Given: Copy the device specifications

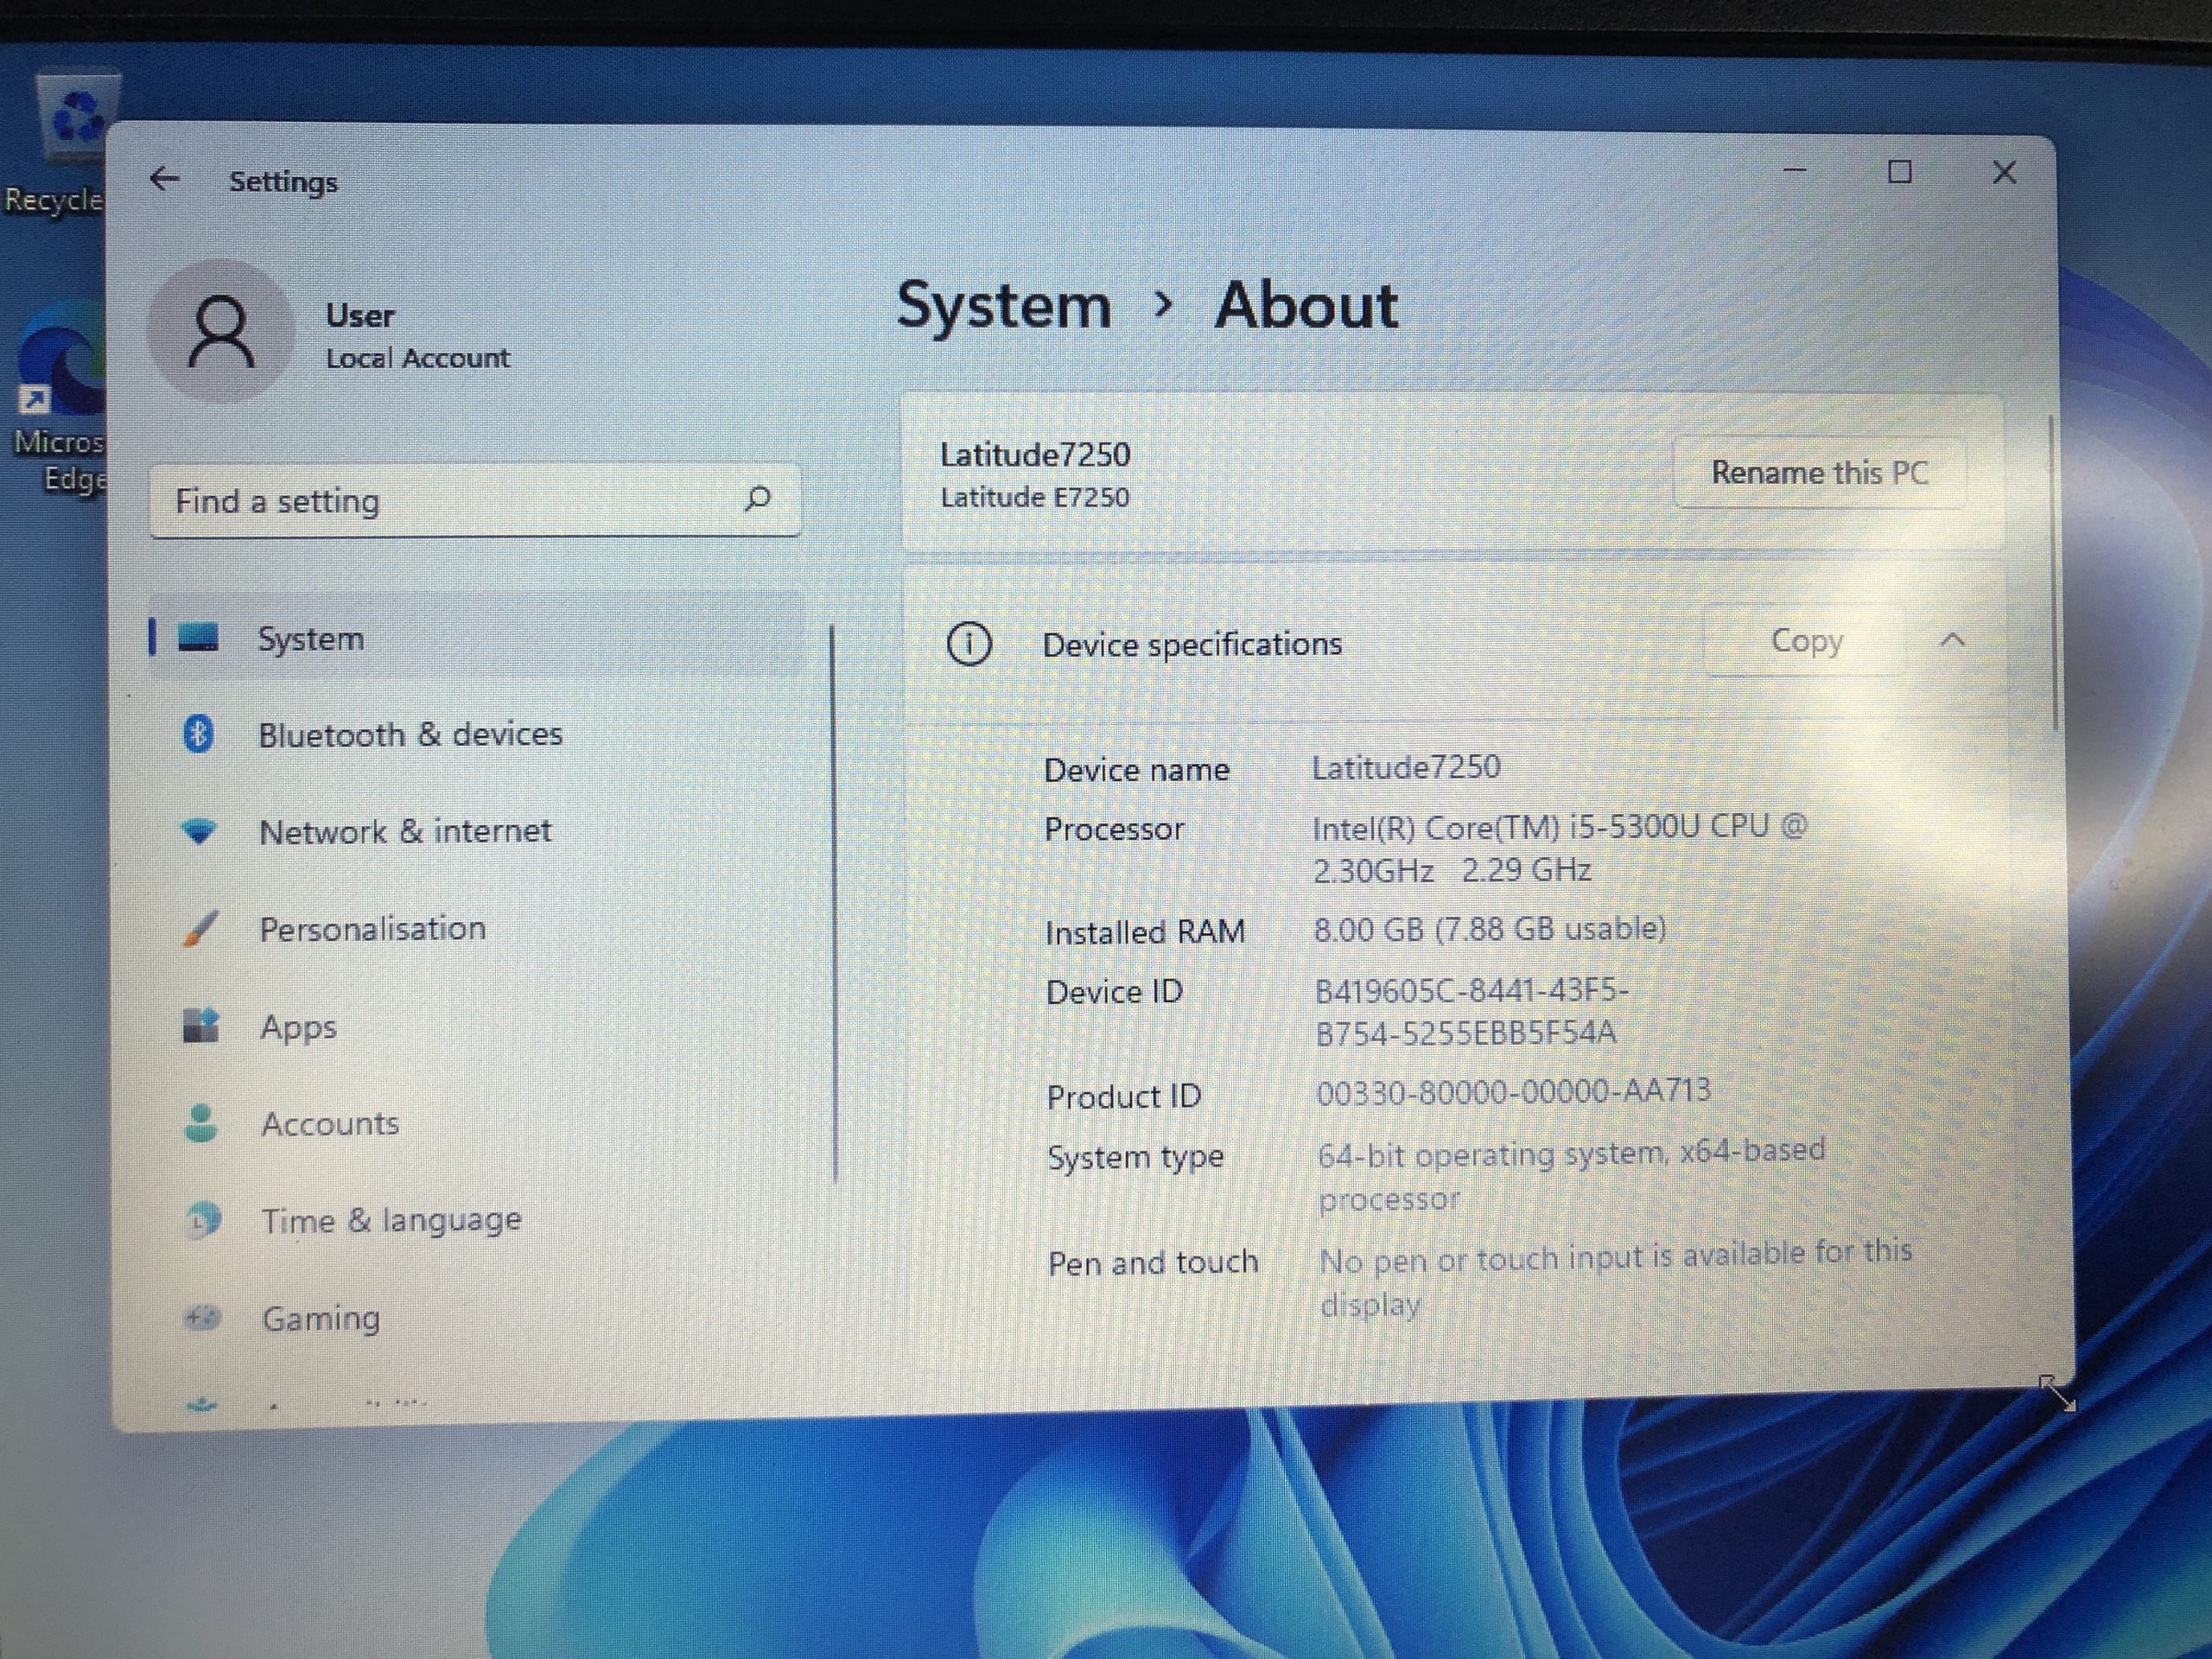Looking at the screenshot, I should (x=1805, y=640).
